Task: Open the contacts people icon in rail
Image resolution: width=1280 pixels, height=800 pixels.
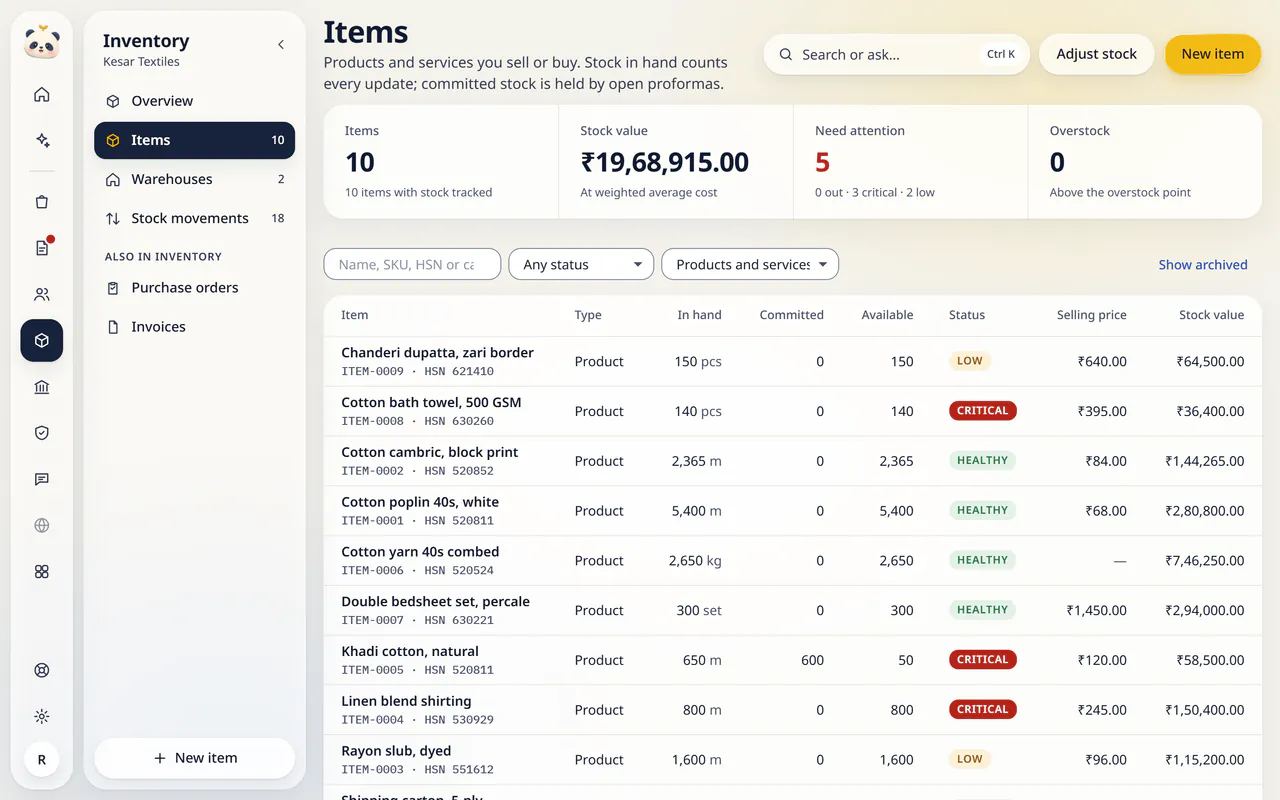Action: tap(42, 294)
